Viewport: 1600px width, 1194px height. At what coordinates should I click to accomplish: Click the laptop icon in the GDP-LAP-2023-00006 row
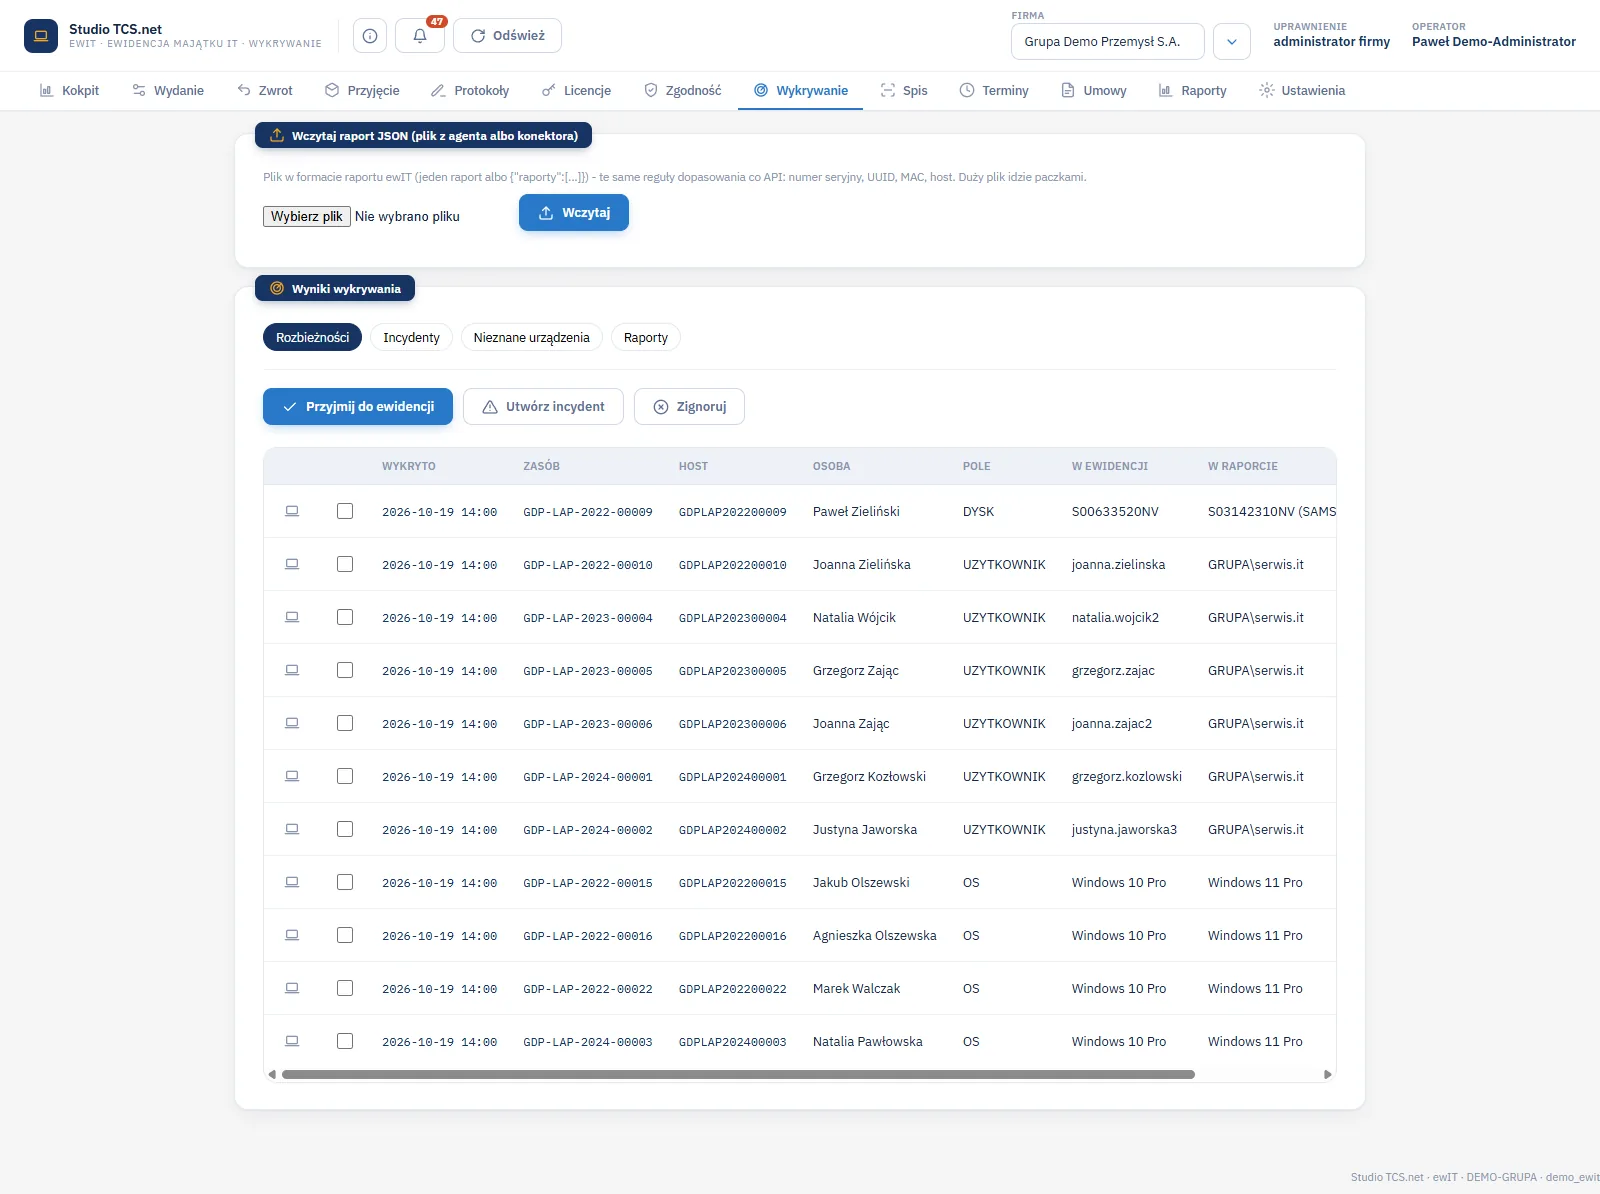click(292, 723)
